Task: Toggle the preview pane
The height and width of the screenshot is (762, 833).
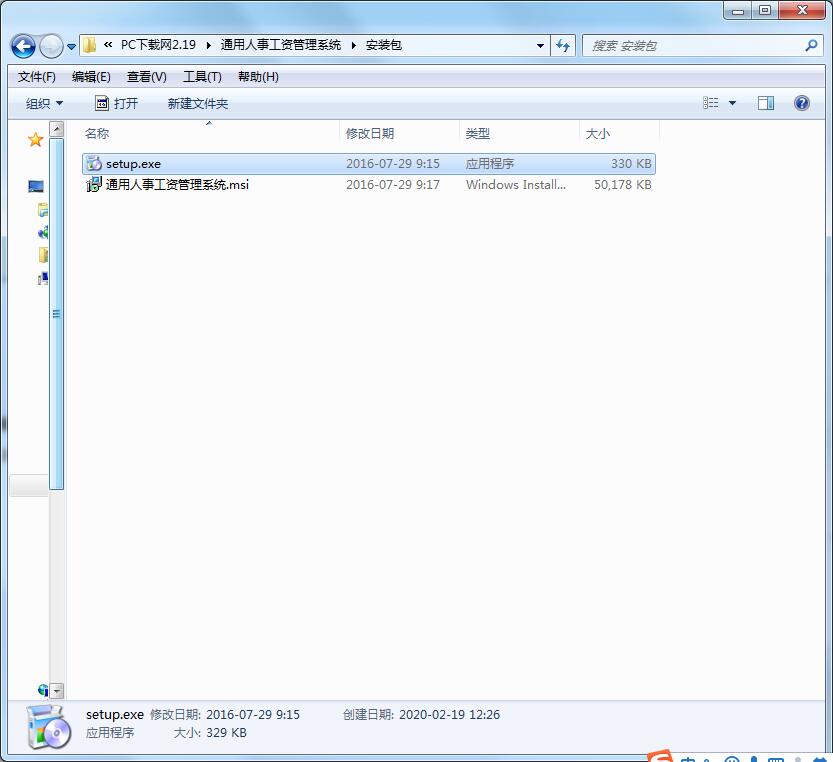Action: click(x=766, y=103)
